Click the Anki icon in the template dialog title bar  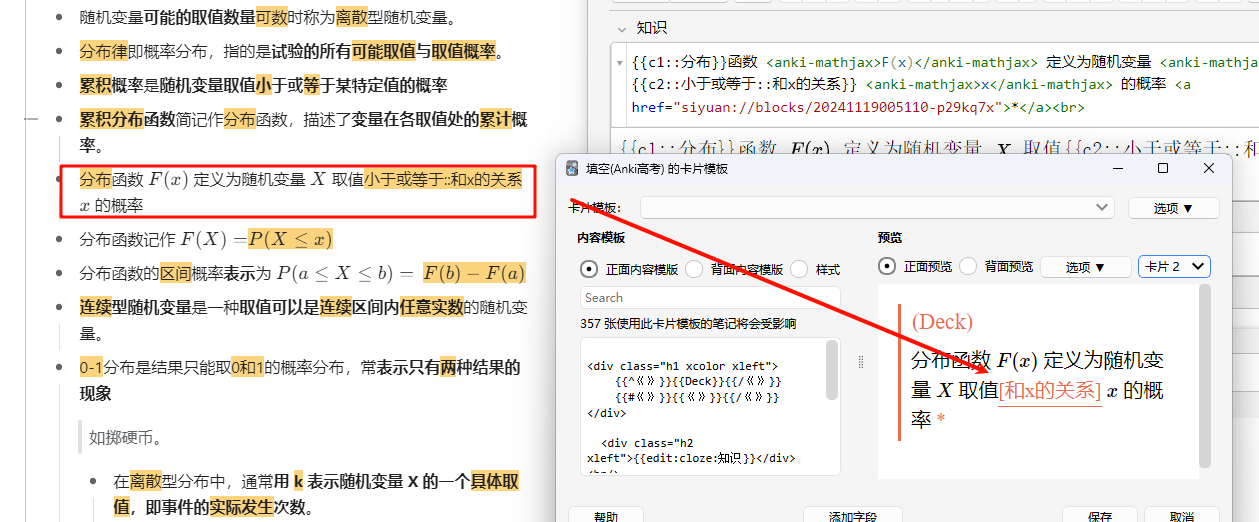(x=572, y=168)
